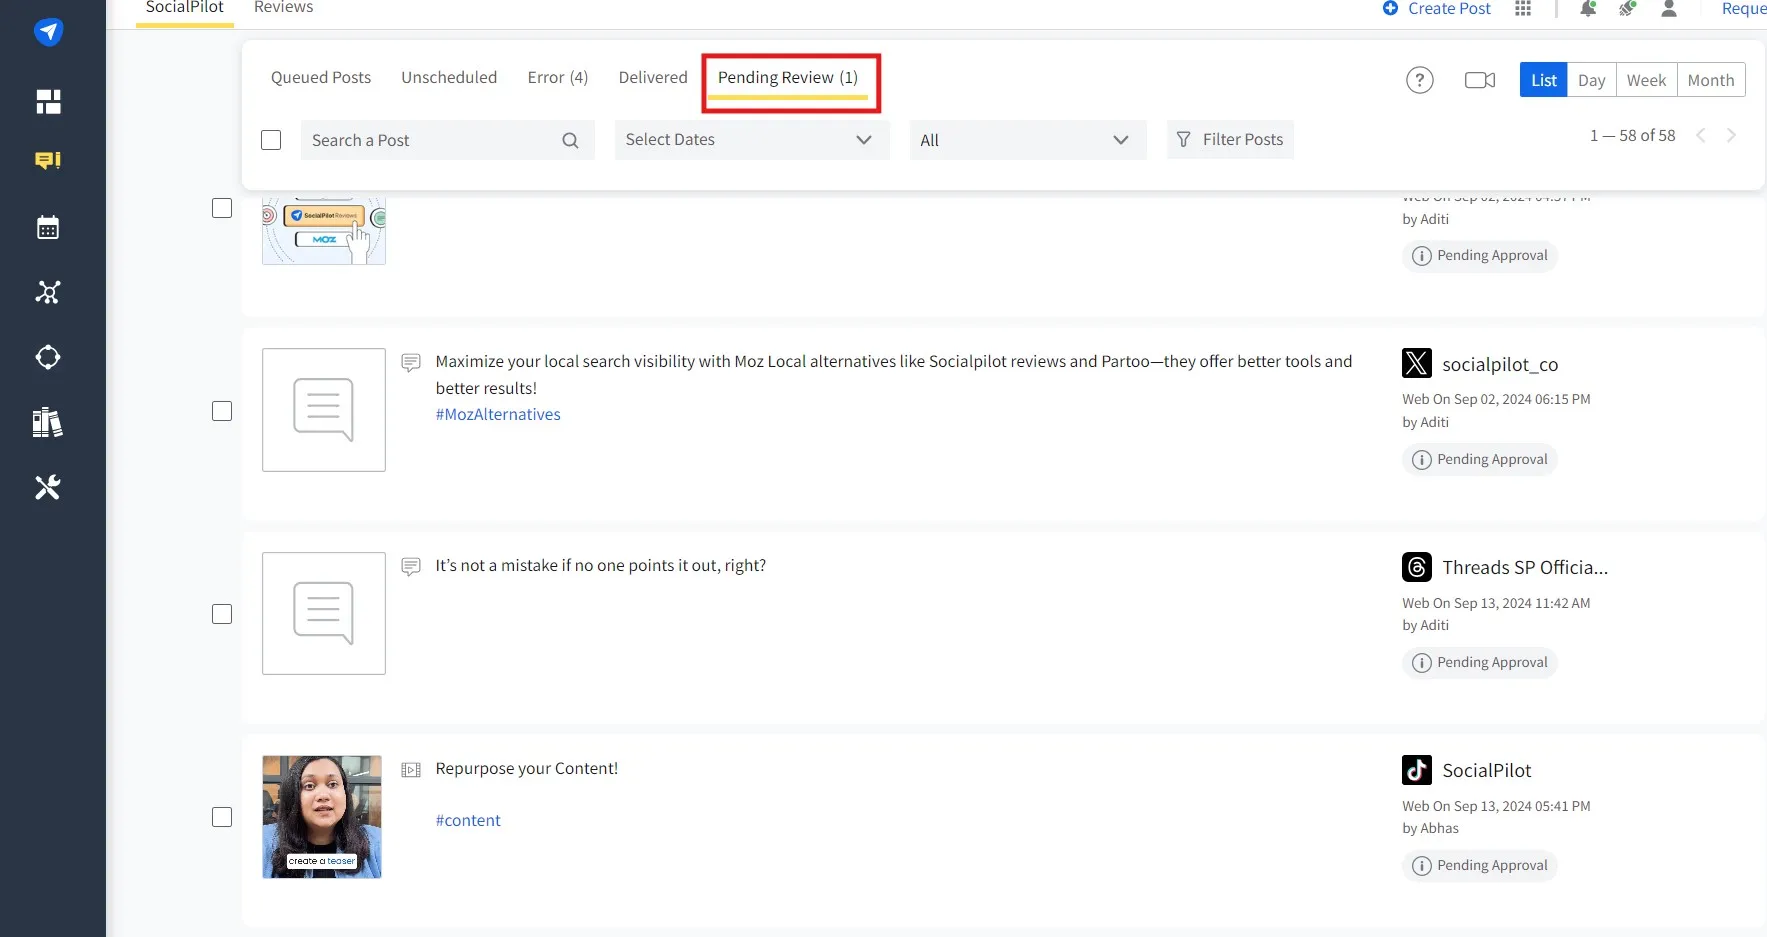The image size is (1767, 937).
Task: Switch to the Queued Posts tab
Action: click(321, 78)
